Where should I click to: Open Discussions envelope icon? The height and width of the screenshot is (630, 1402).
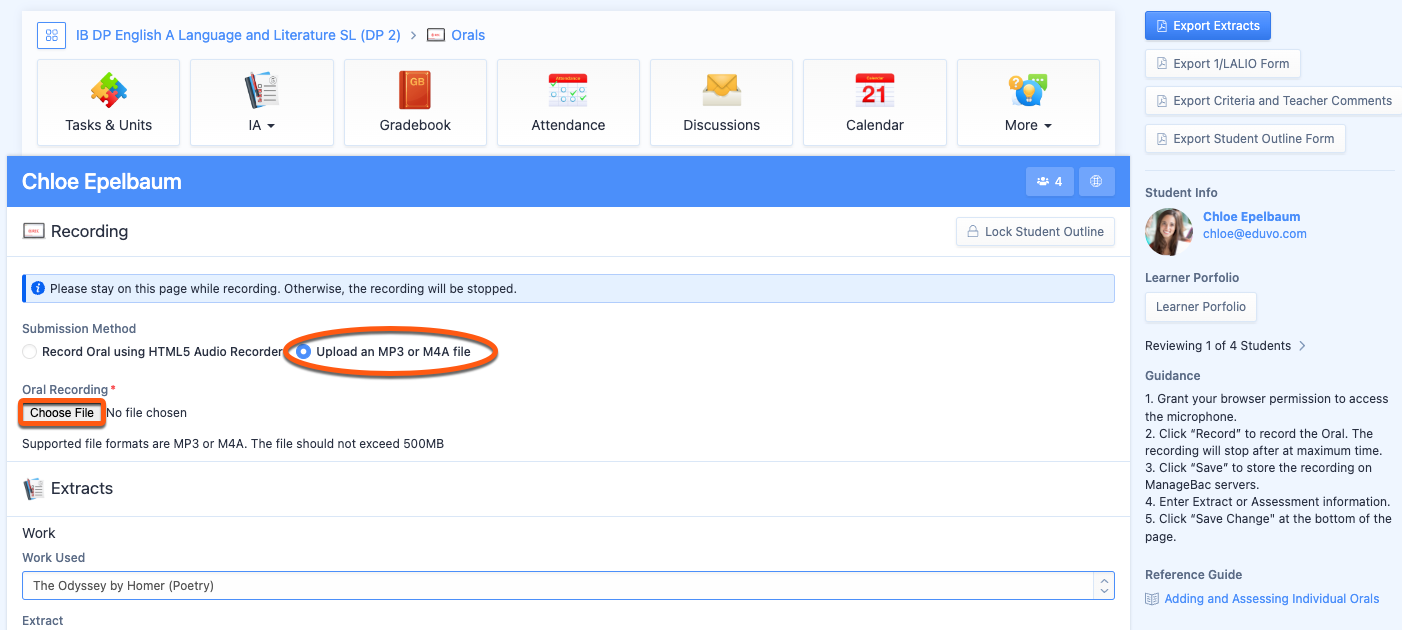[x=721, y=91]
